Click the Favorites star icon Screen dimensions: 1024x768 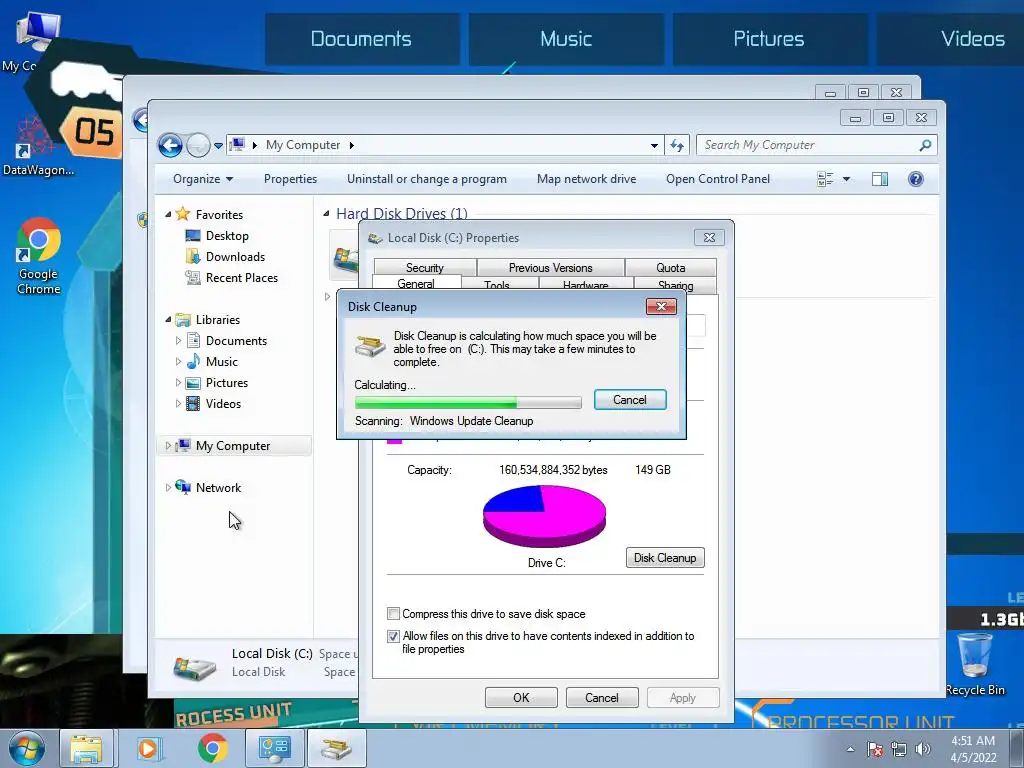tap(183, 214)
